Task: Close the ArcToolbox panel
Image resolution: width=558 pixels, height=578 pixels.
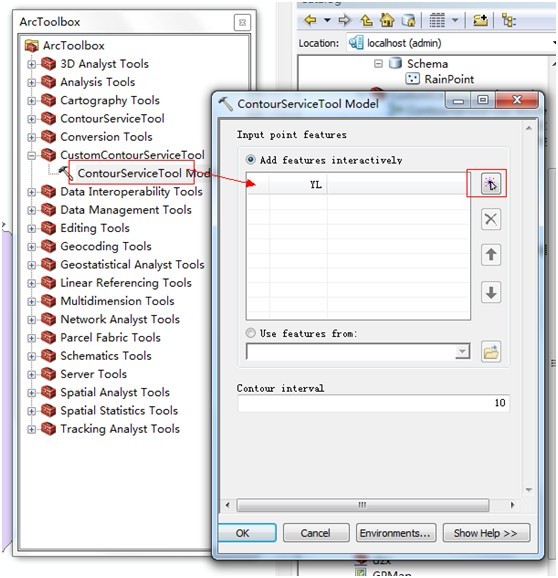Action: [x=243, y=22]
